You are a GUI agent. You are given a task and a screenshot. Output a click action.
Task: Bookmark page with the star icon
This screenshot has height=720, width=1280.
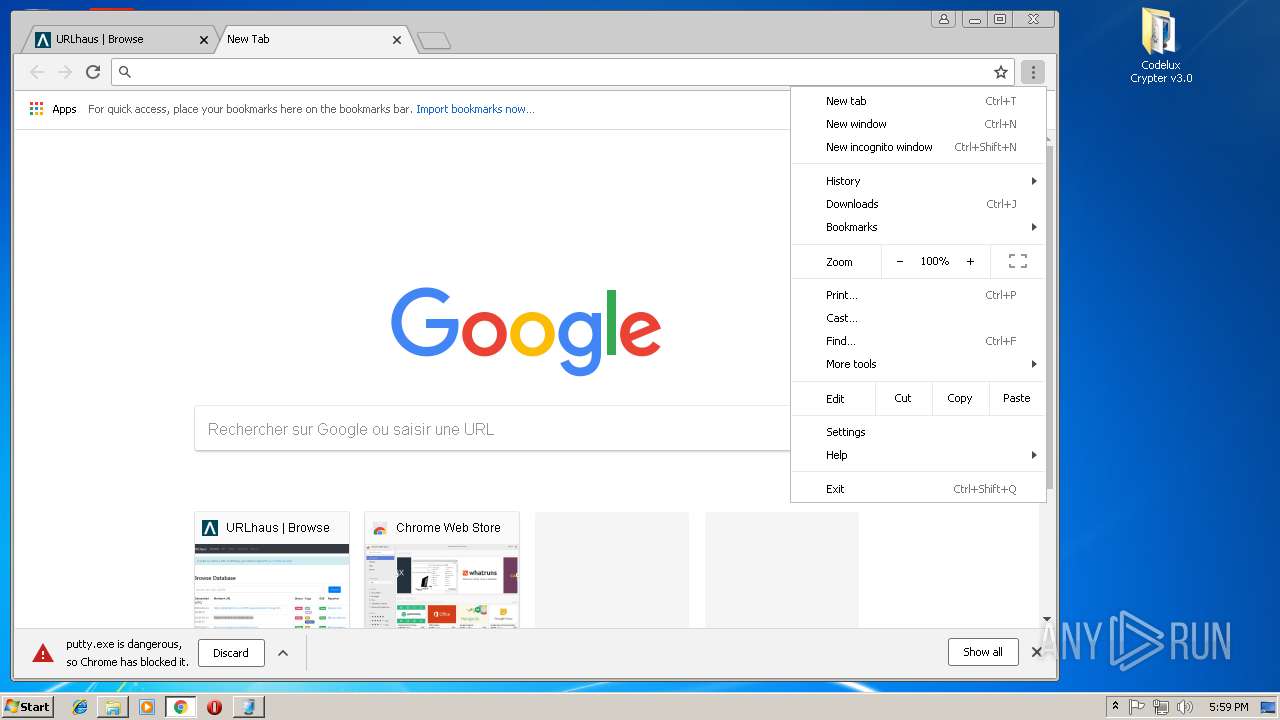click(x=1000, y=72)
